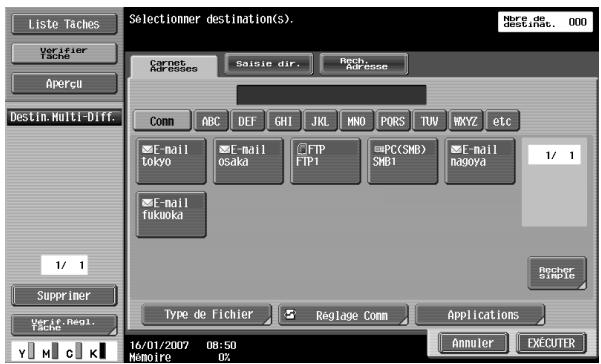Tap the Annuler cancel button
Screen dimensions: 601x364
click(473, 343)
